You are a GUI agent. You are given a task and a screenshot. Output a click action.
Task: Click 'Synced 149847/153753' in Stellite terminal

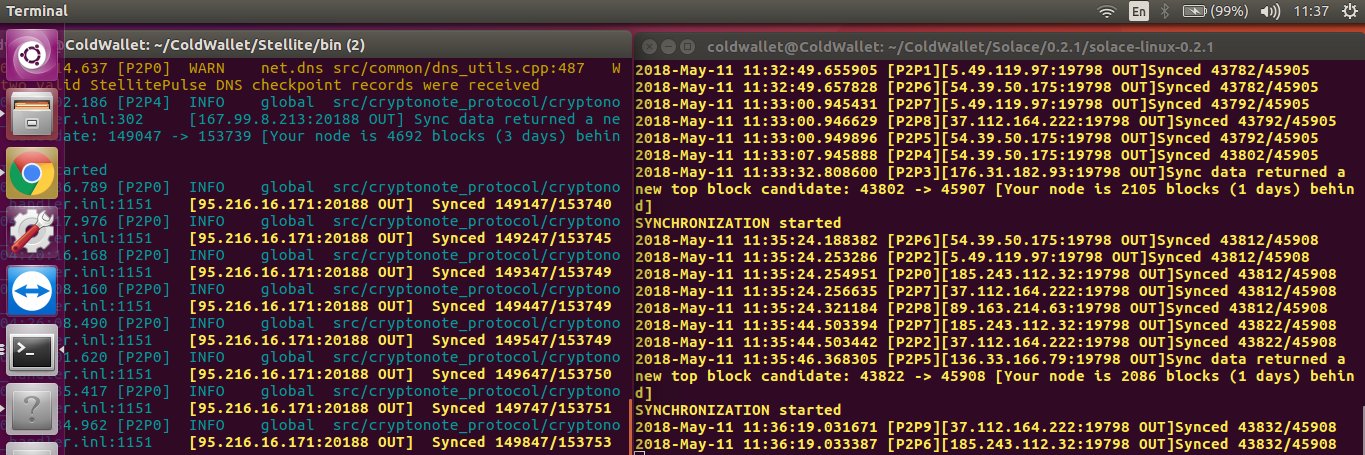tap(522, 441)
